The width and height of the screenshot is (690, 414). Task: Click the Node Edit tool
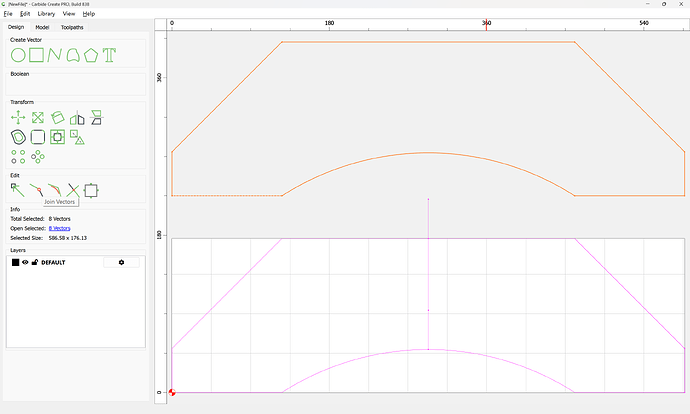pos(17,189)
